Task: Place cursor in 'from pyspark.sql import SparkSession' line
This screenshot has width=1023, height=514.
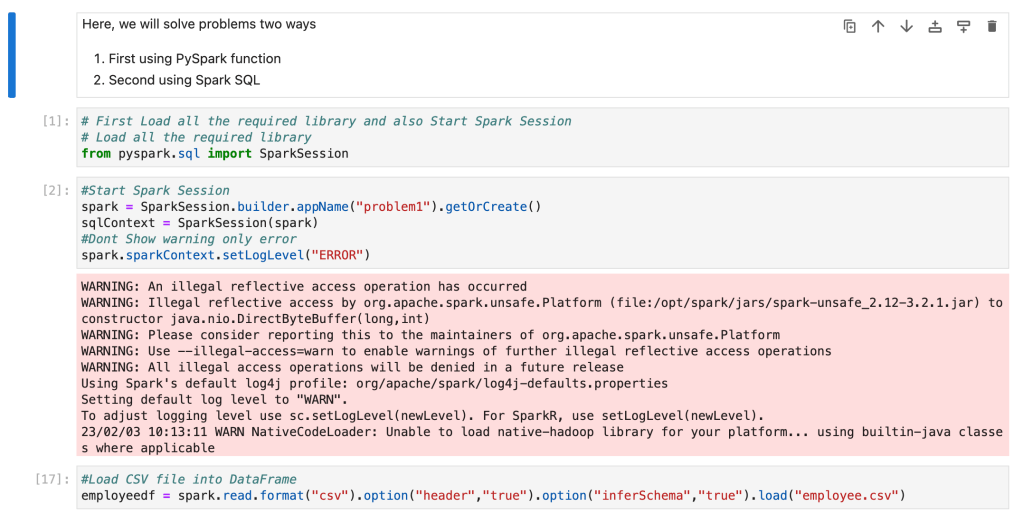Action: coord(215,154)
